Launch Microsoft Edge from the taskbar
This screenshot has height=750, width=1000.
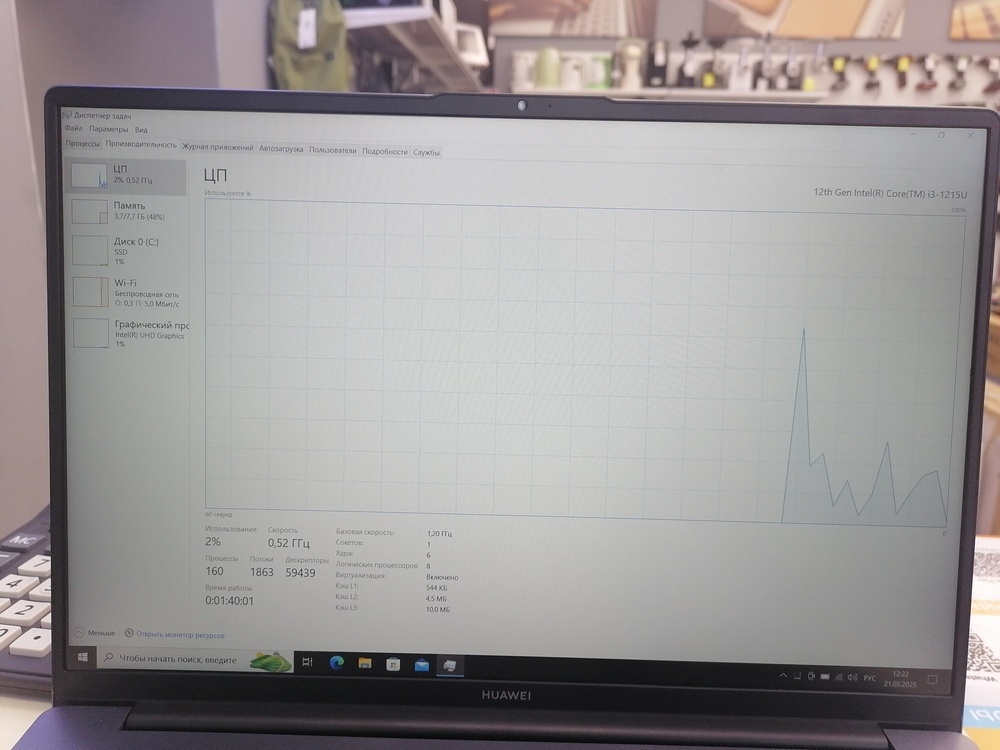(x=337, y=663)
